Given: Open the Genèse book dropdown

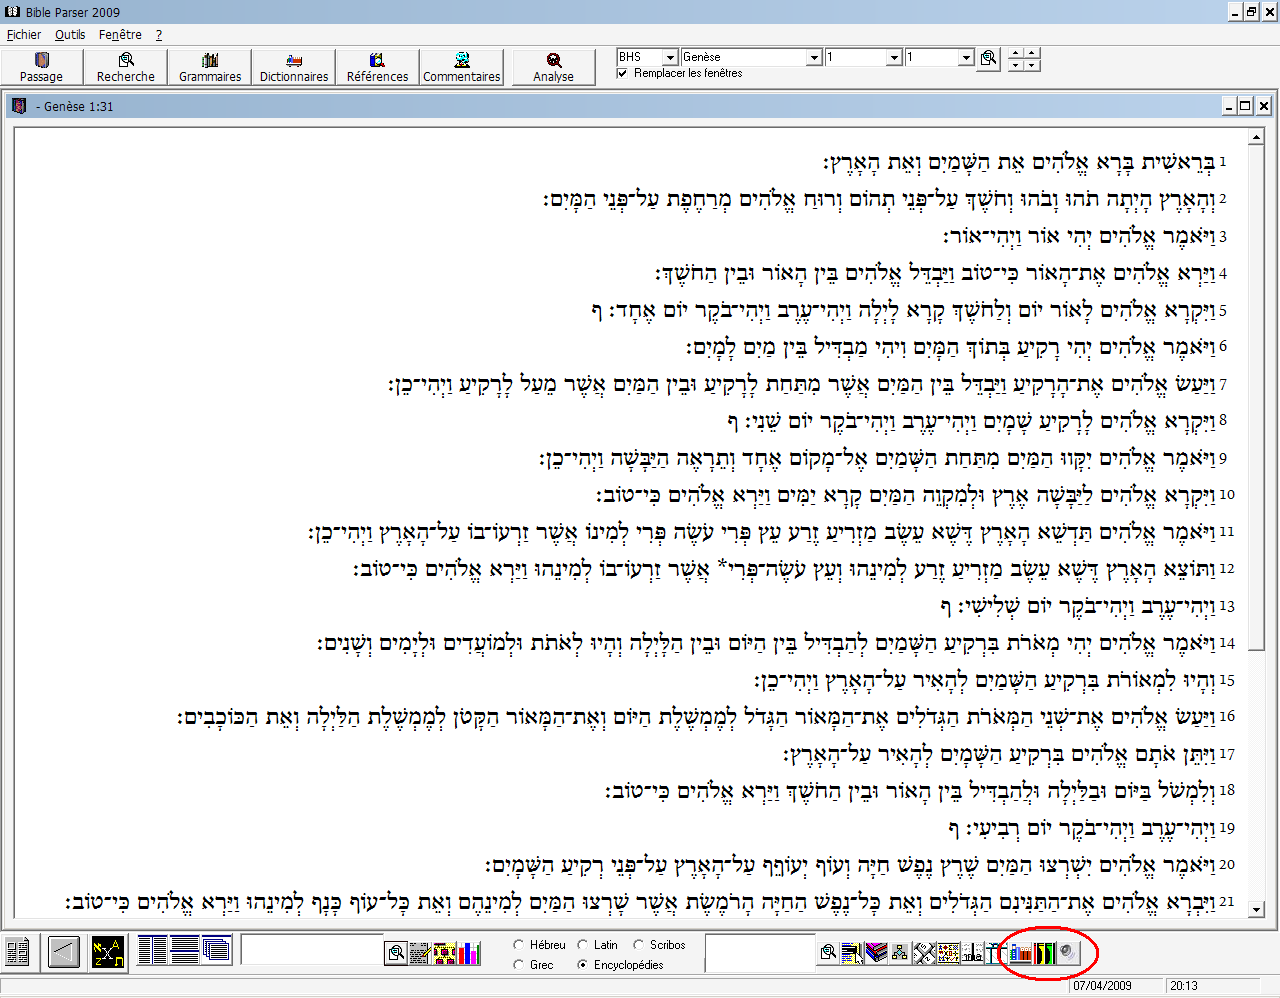Looking at the screenshot, I should point(814,58).
